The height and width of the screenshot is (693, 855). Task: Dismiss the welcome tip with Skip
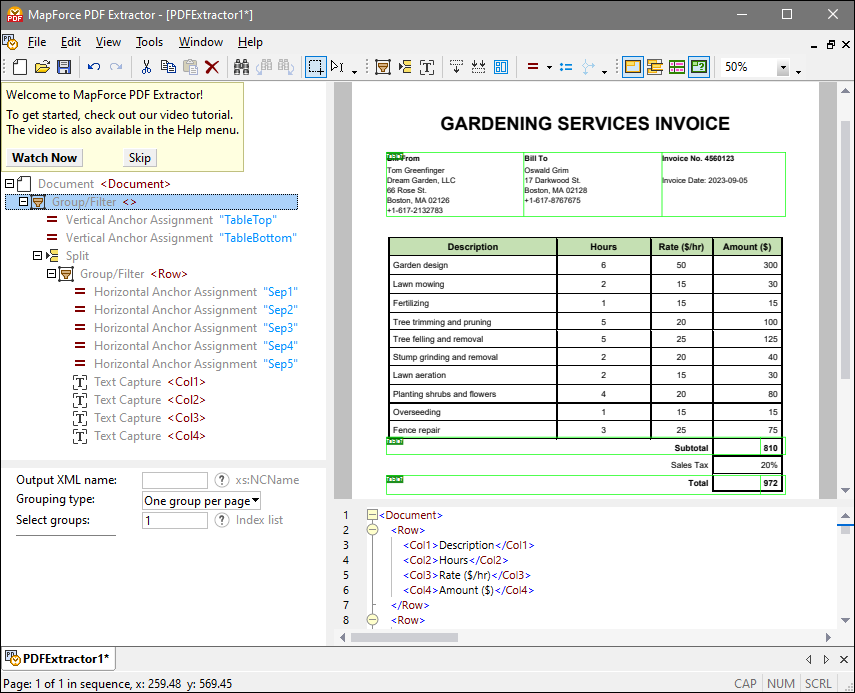click(x=140, y=158)
